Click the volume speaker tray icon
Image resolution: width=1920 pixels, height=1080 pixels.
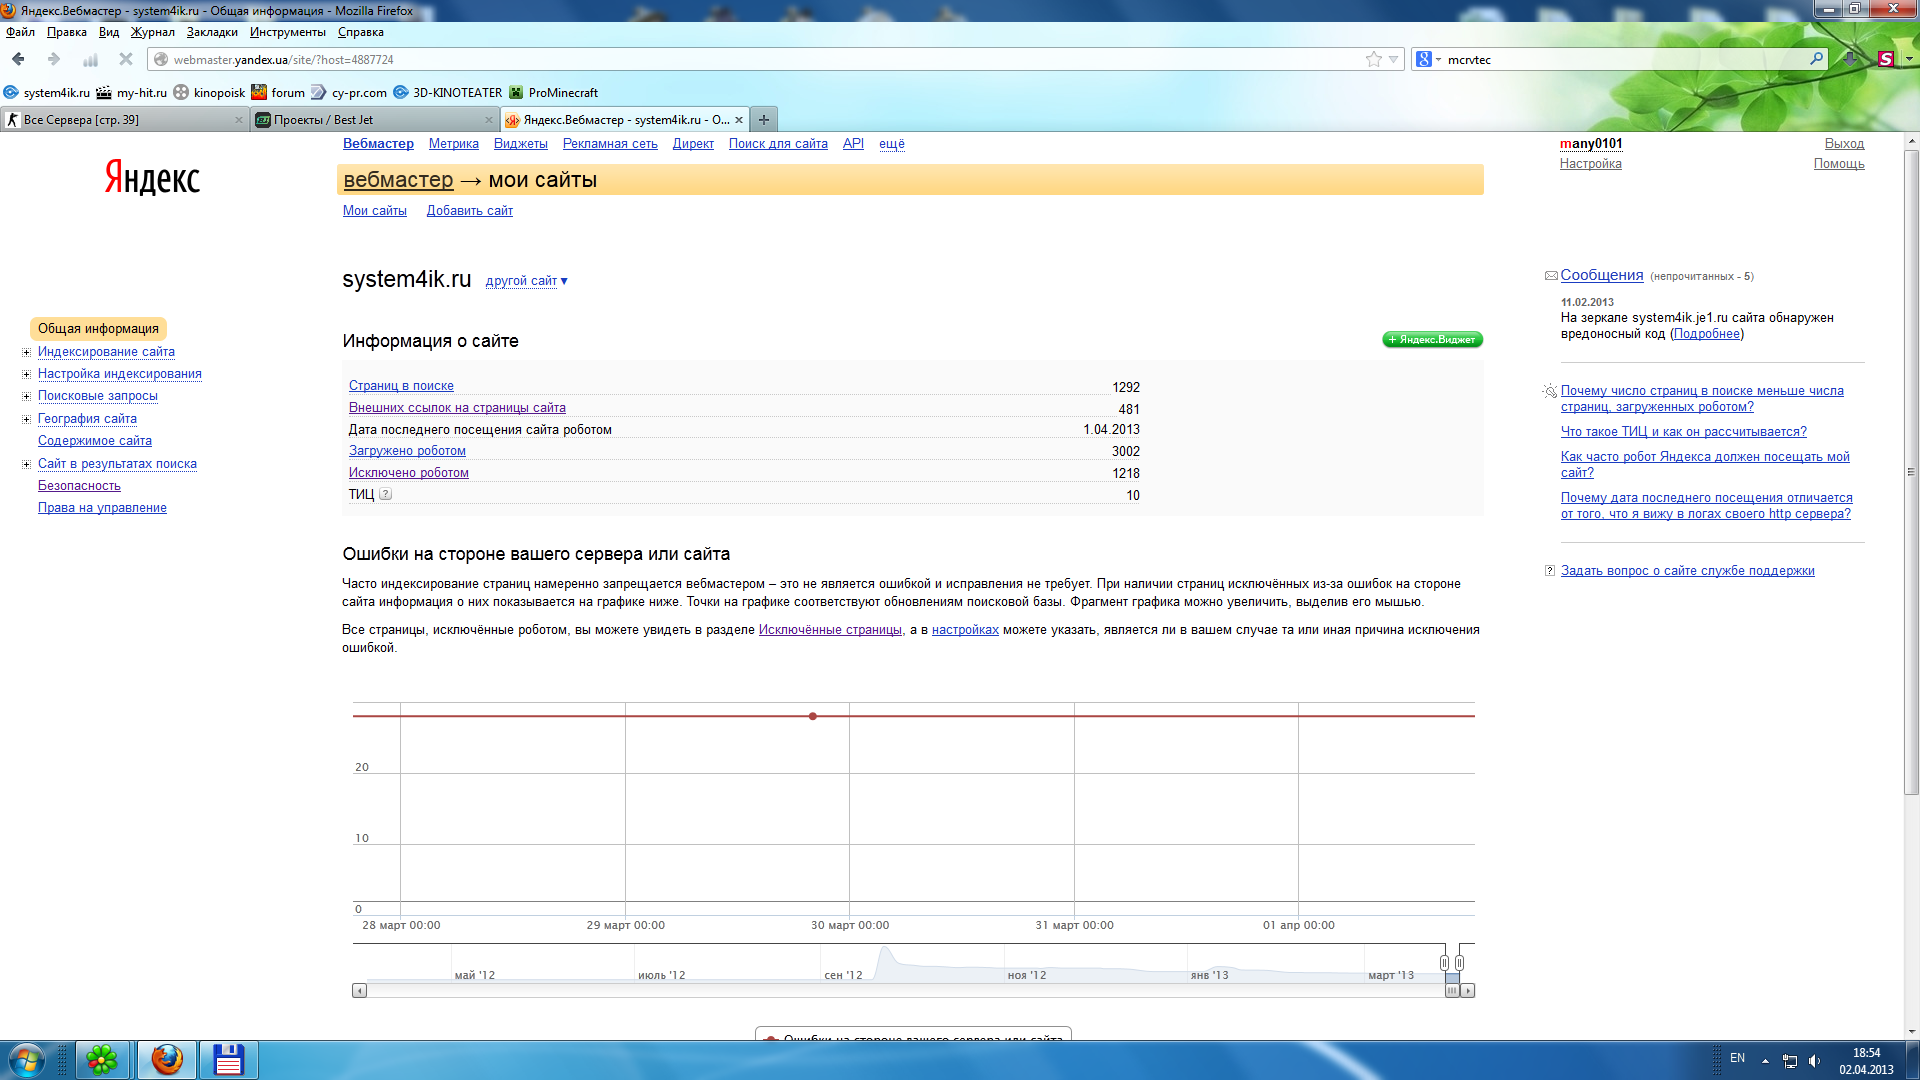(x=1814, y=1061)
